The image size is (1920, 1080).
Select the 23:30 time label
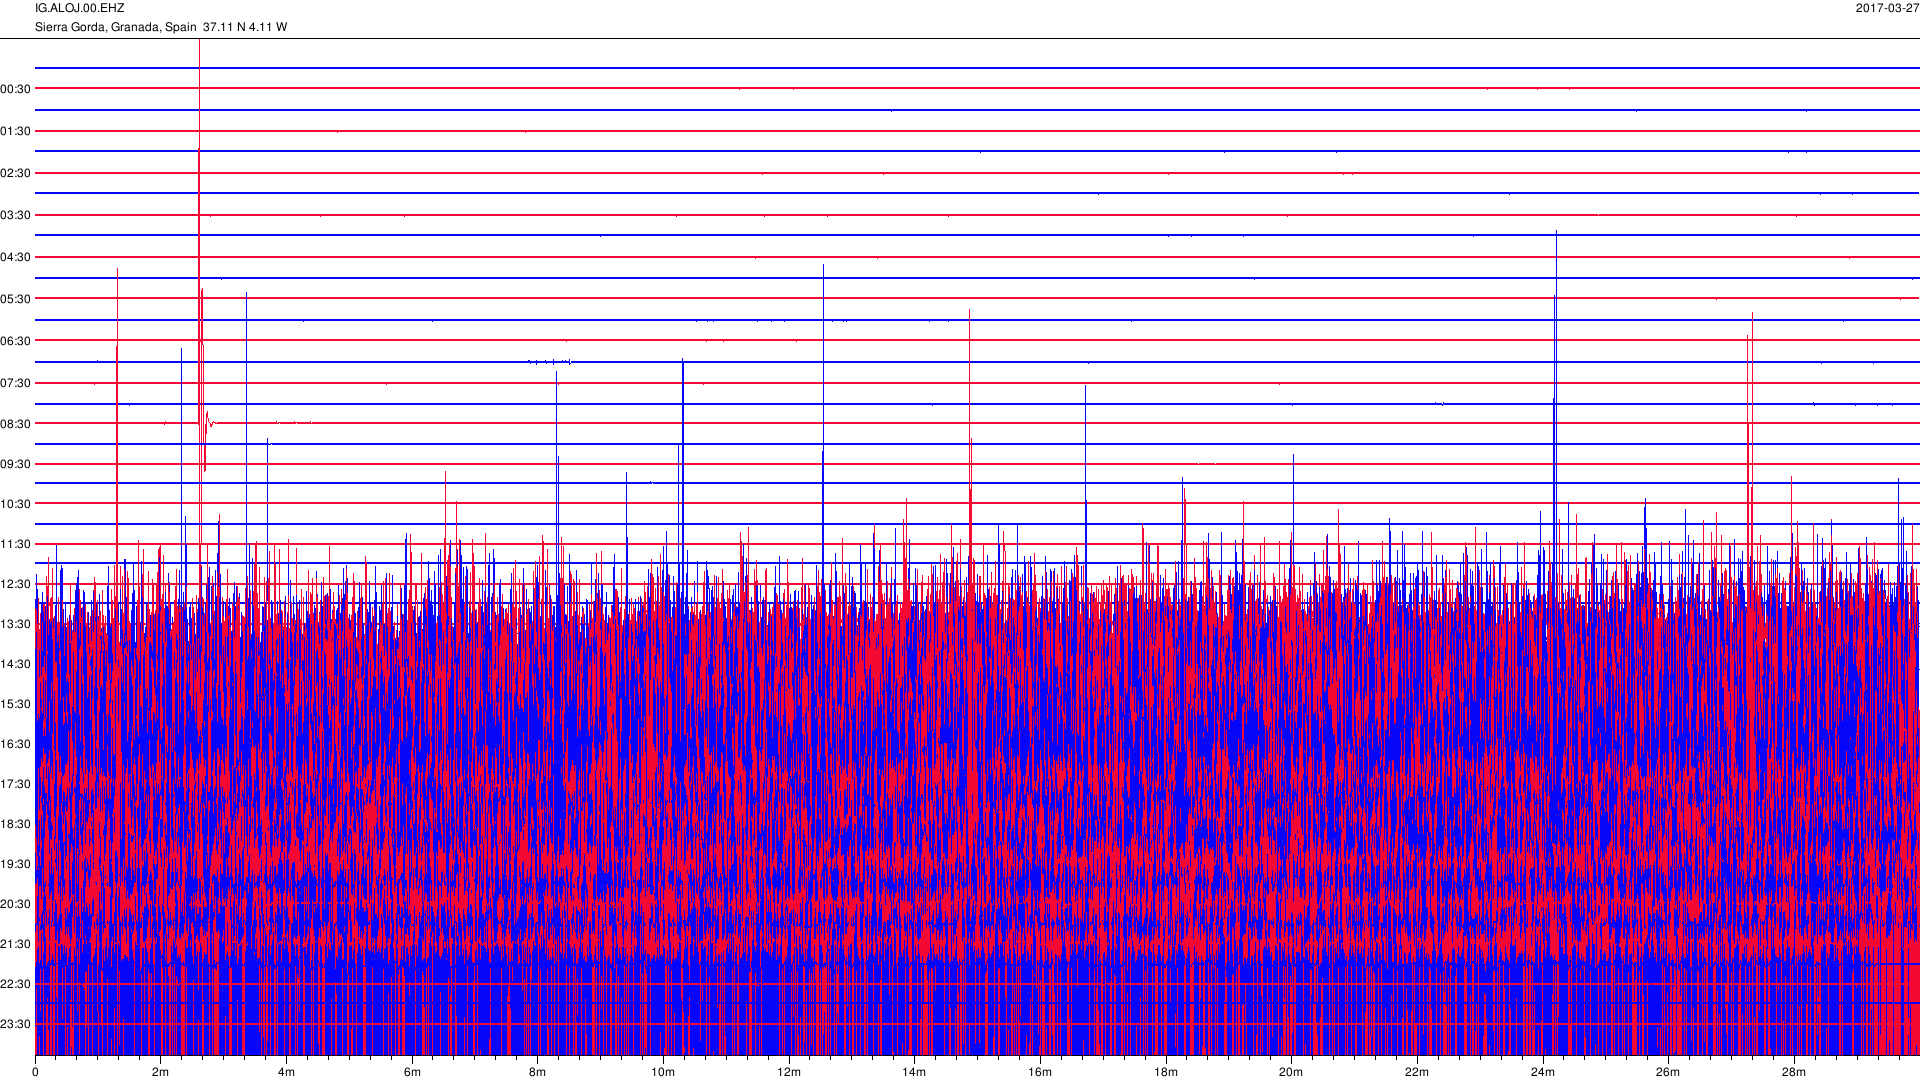point(16,1024)
